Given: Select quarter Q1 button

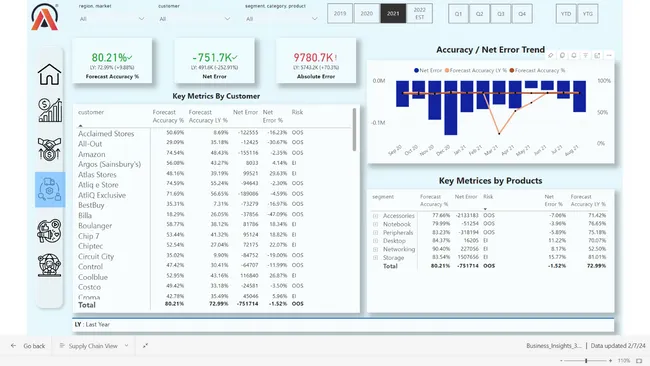Looking at the screenshot, I should point(458,14).
